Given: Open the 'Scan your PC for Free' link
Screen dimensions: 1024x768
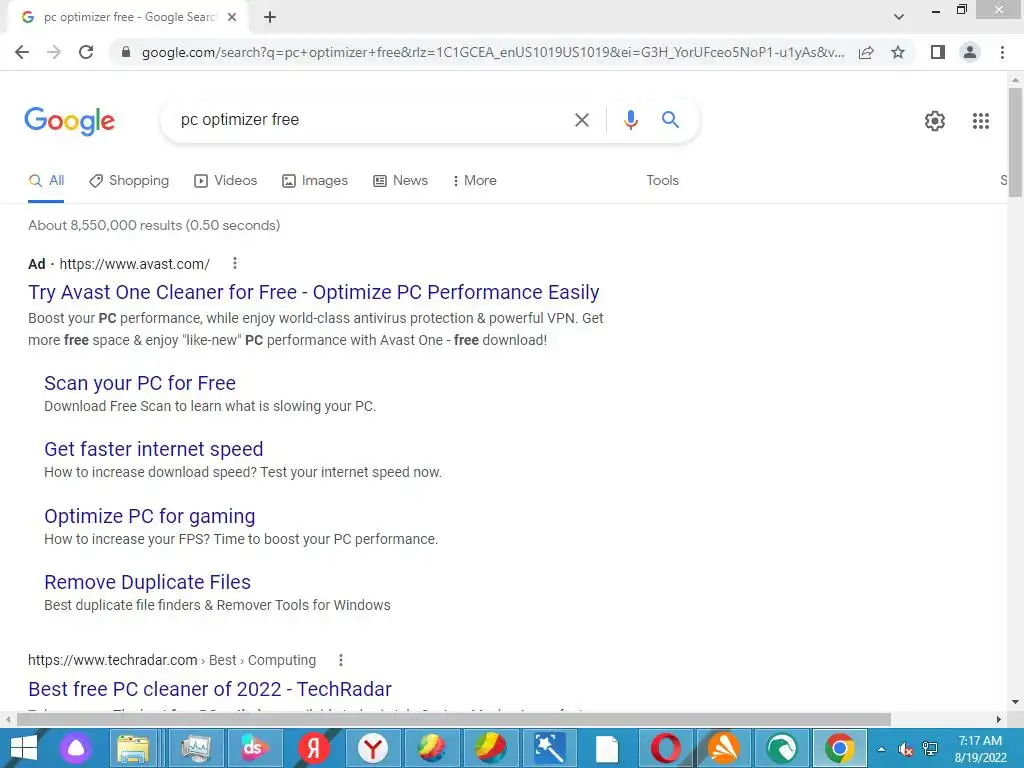Looking at the screenshot, I should click(x=140, y=383).
